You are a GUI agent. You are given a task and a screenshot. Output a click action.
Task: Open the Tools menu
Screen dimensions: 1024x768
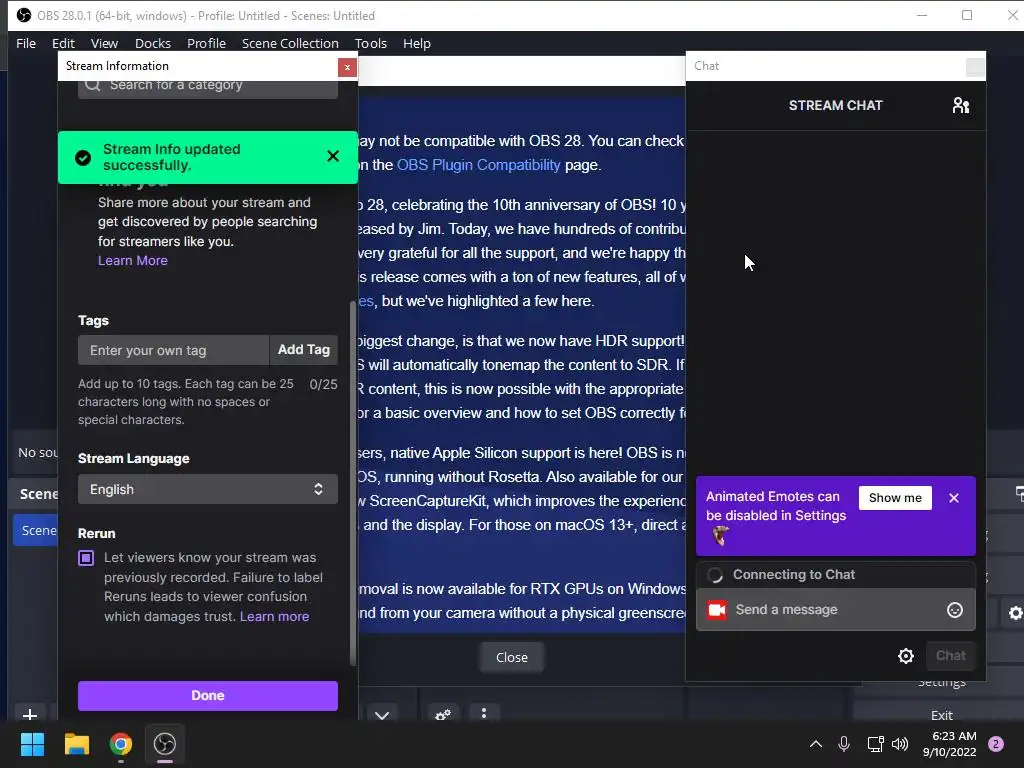tap(371, 43)
